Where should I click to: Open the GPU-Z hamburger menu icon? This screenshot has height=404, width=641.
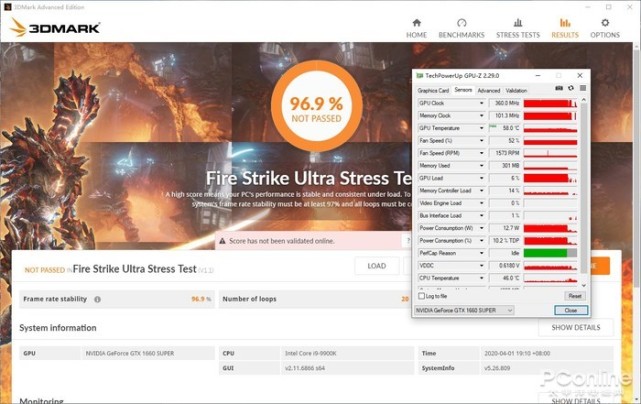click(583, 88)
